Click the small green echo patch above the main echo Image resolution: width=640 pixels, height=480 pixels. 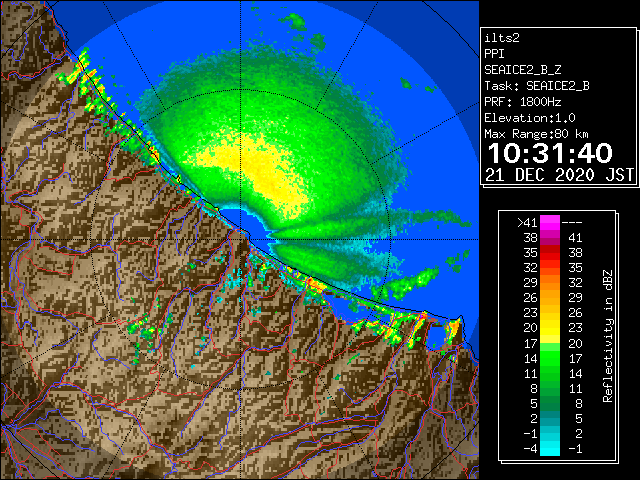tap(295, 20)
